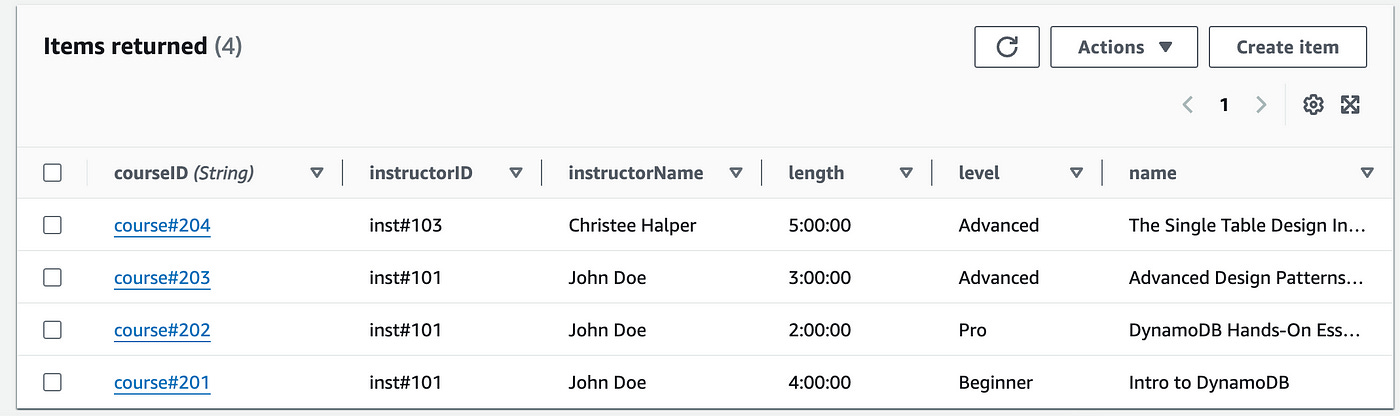
Task: Open the course#204 item link
Action: (x=162, y=226)
